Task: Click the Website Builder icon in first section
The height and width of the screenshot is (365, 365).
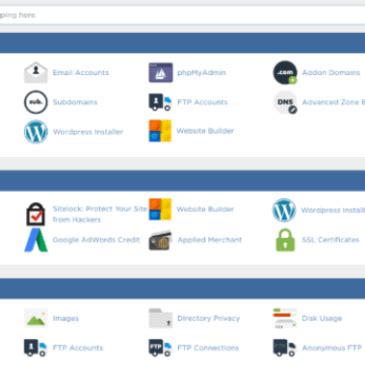Action: [160, 131]
